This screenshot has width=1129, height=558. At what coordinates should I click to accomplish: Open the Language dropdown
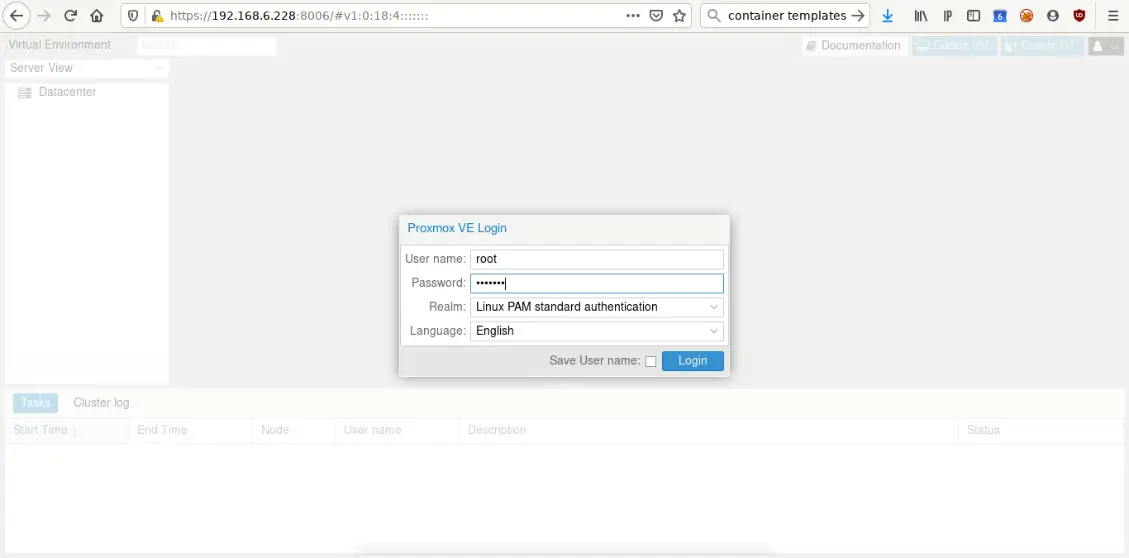coord(714,331)
